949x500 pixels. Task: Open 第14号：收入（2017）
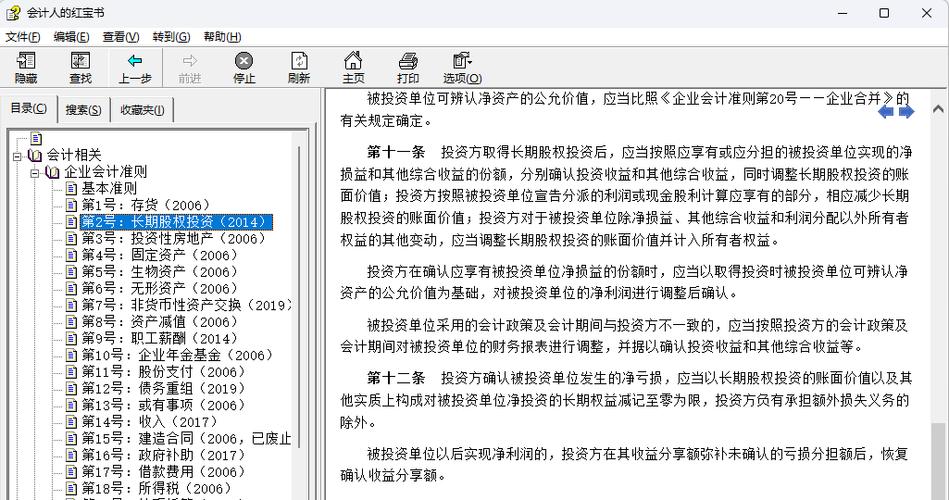pos(149,422)
